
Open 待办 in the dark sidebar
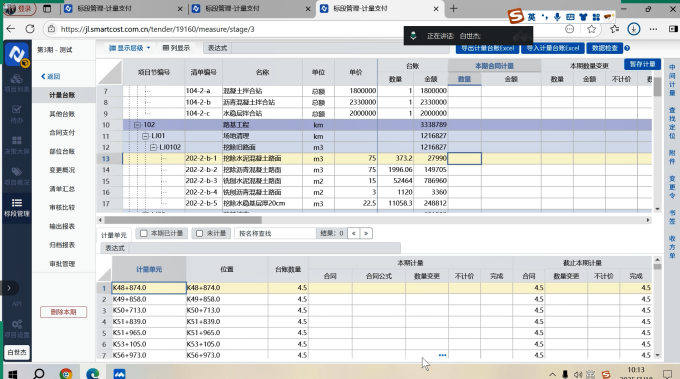pos(16,114)
